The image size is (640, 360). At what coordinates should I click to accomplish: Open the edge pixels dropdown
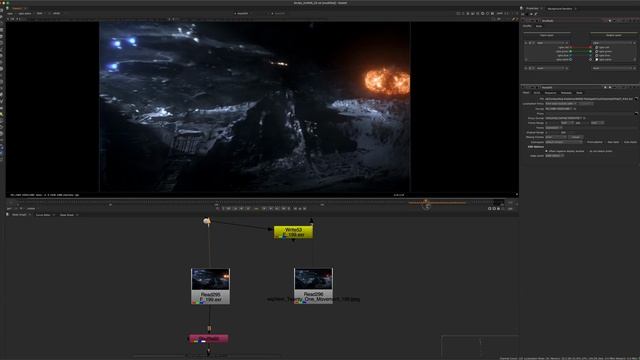(554, 156)
